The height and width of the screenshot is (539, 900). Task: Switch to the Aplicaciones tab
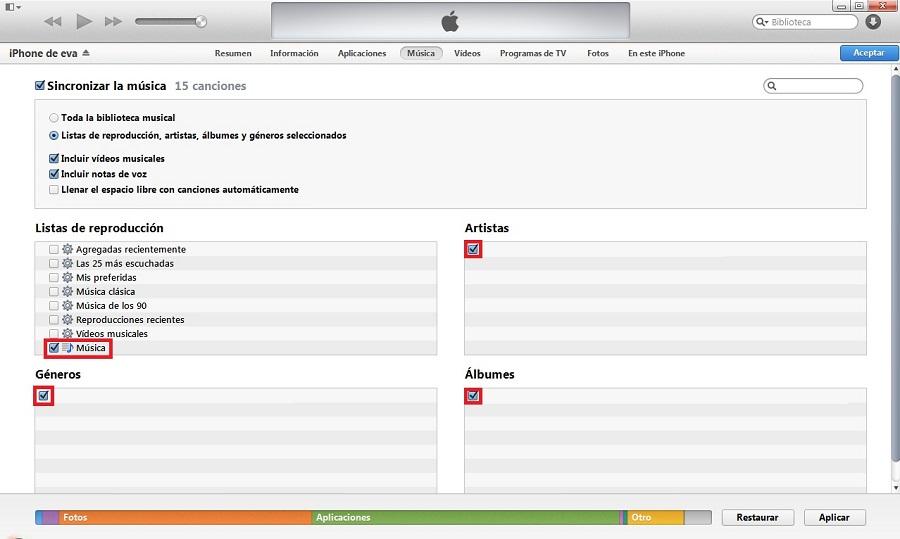click(362, 53)
